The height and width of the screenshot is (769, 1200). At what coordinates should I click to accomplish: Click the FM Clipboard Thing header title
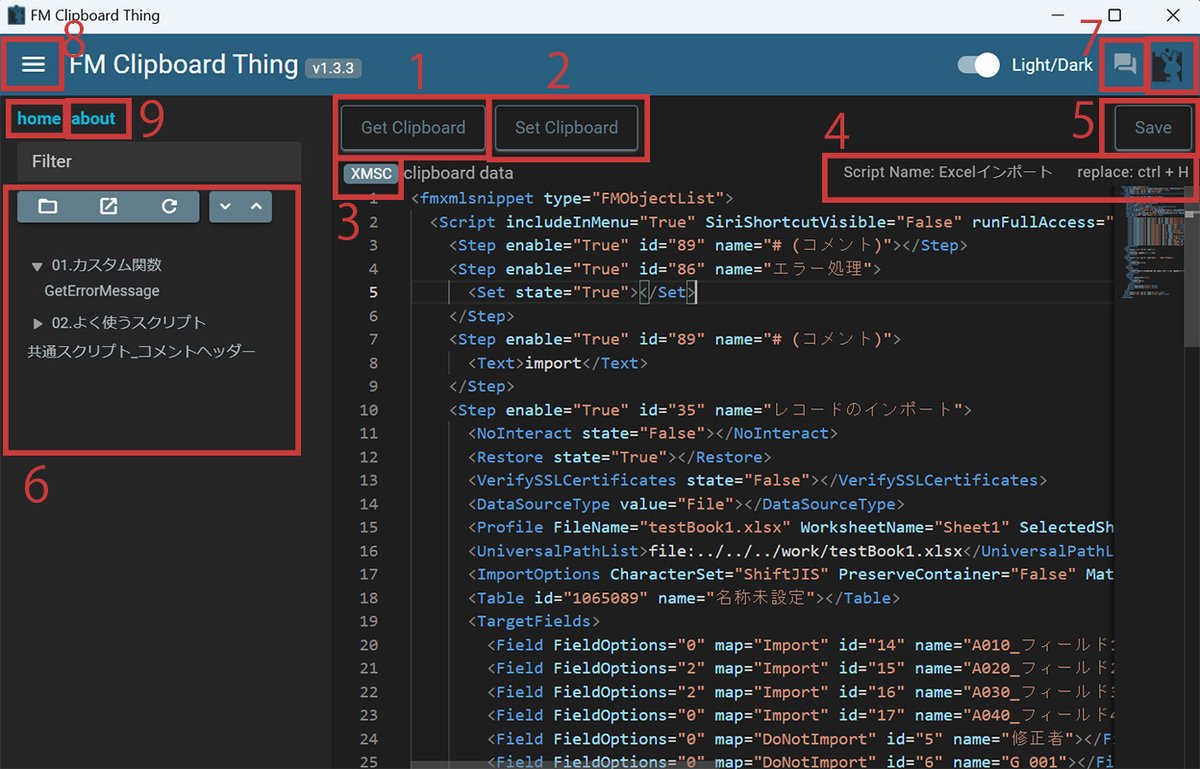[184, 65]
